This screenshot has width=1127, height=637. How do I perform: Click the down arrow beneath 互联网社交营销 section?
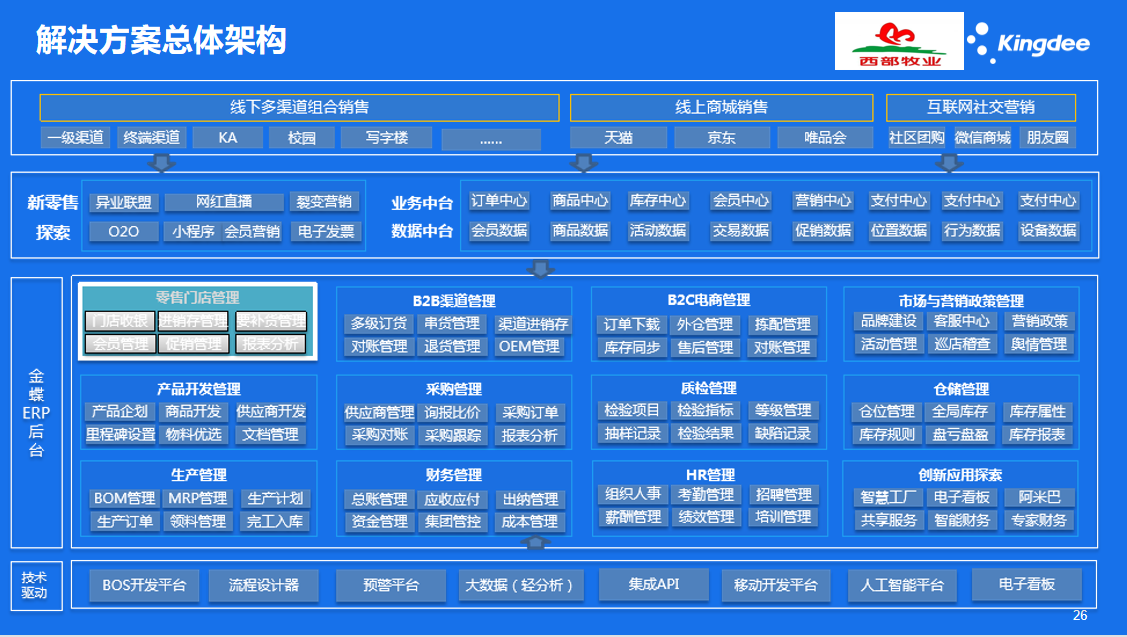pyautogui.click(x=951, y=163)
